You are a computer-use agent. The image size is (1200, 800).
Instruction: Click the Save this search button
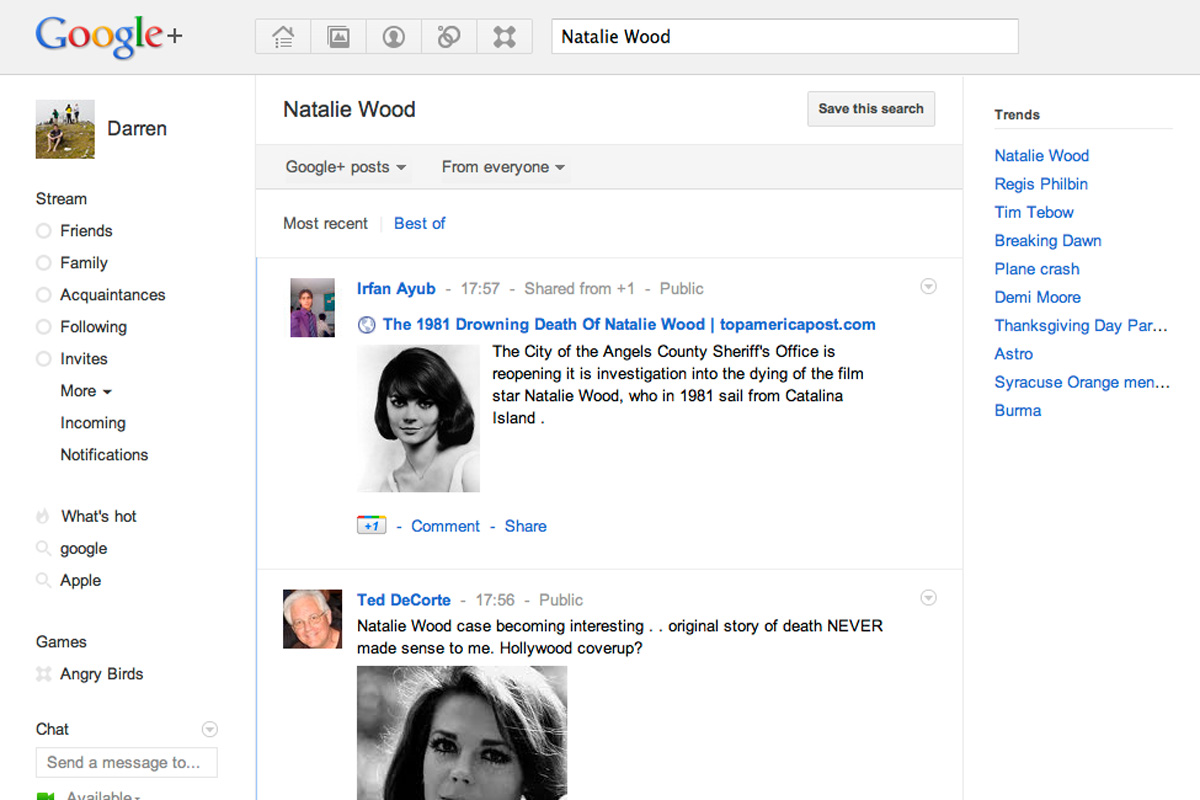(870, 108)
